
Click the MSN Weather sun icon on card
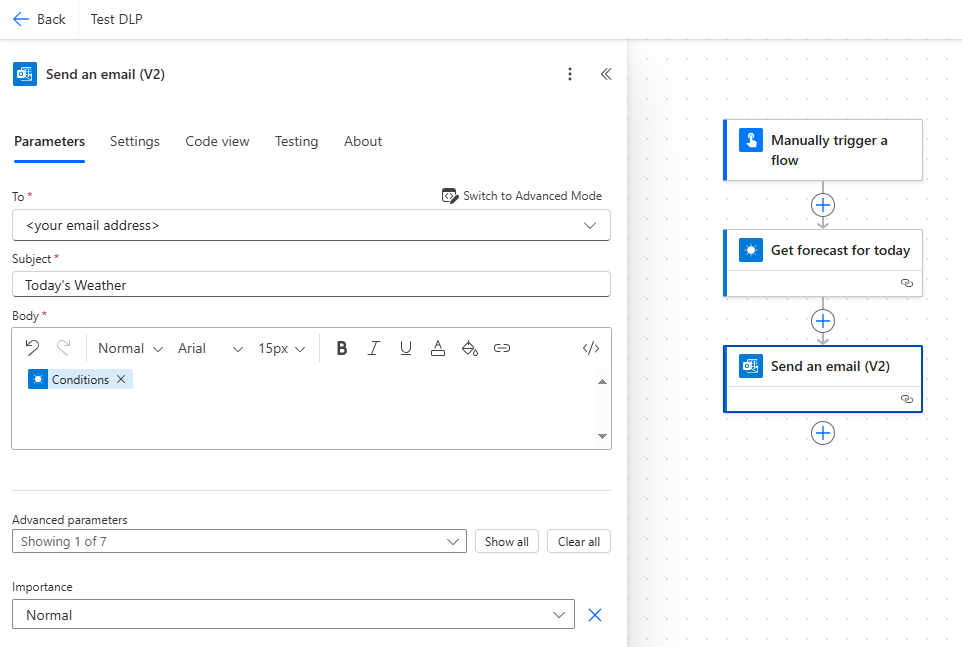coord(751,250)
